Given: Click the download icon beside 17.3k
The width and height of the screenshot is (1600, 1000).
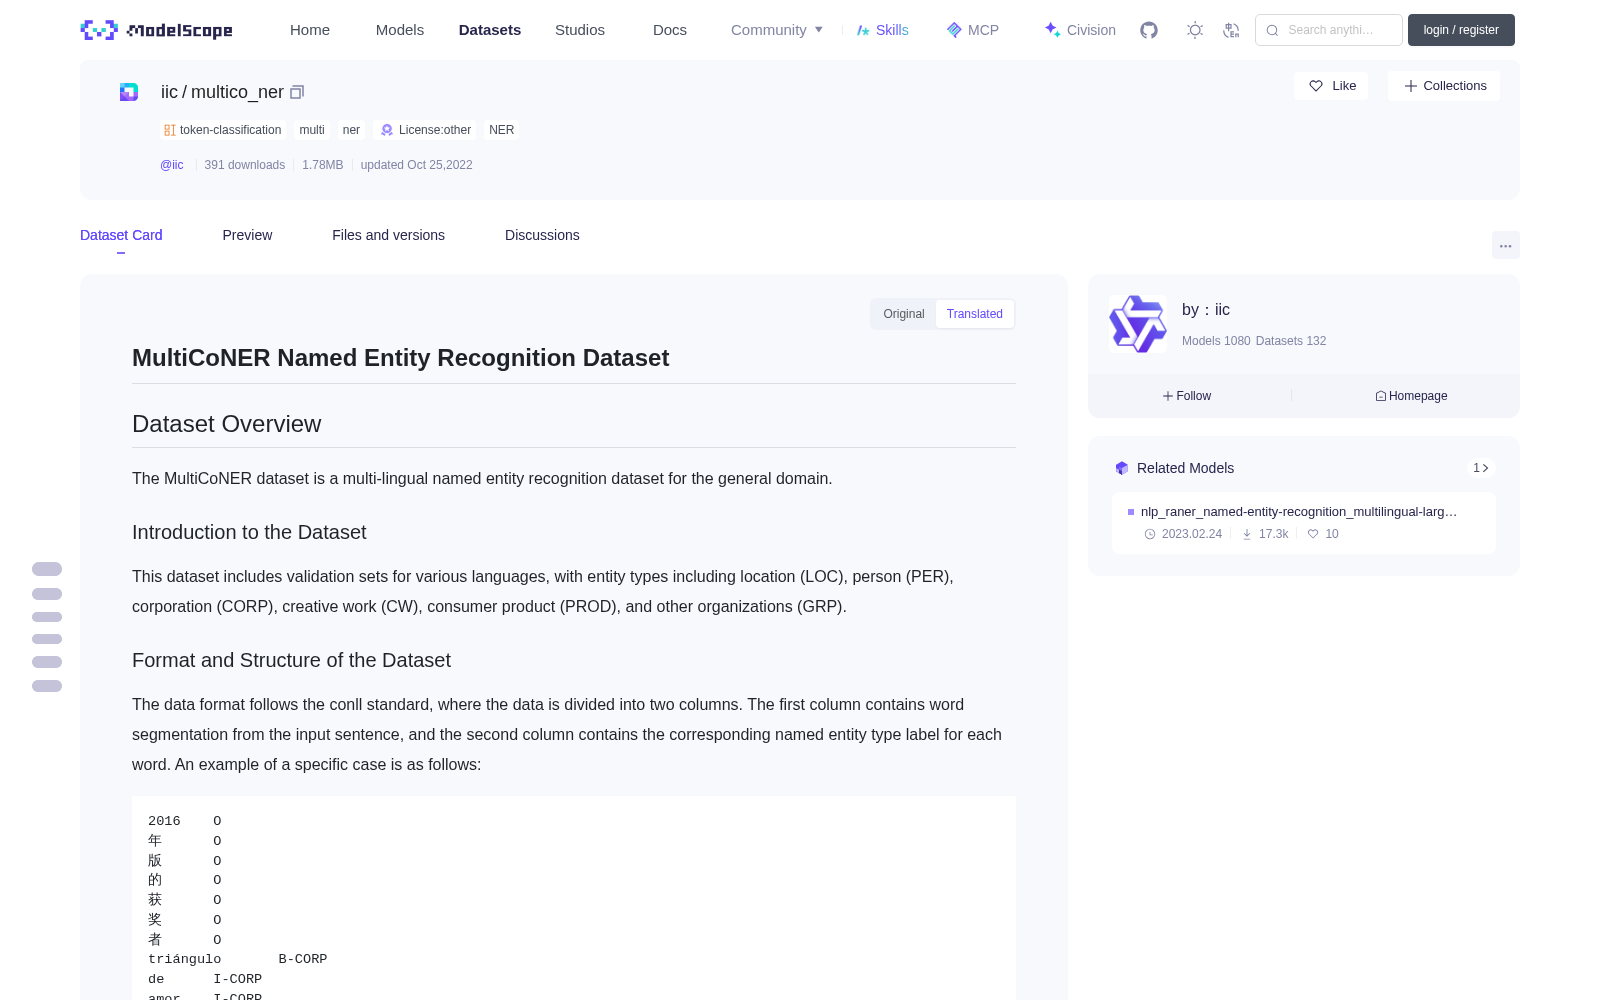Looking at the screenshot, I should coord(1247,534).
